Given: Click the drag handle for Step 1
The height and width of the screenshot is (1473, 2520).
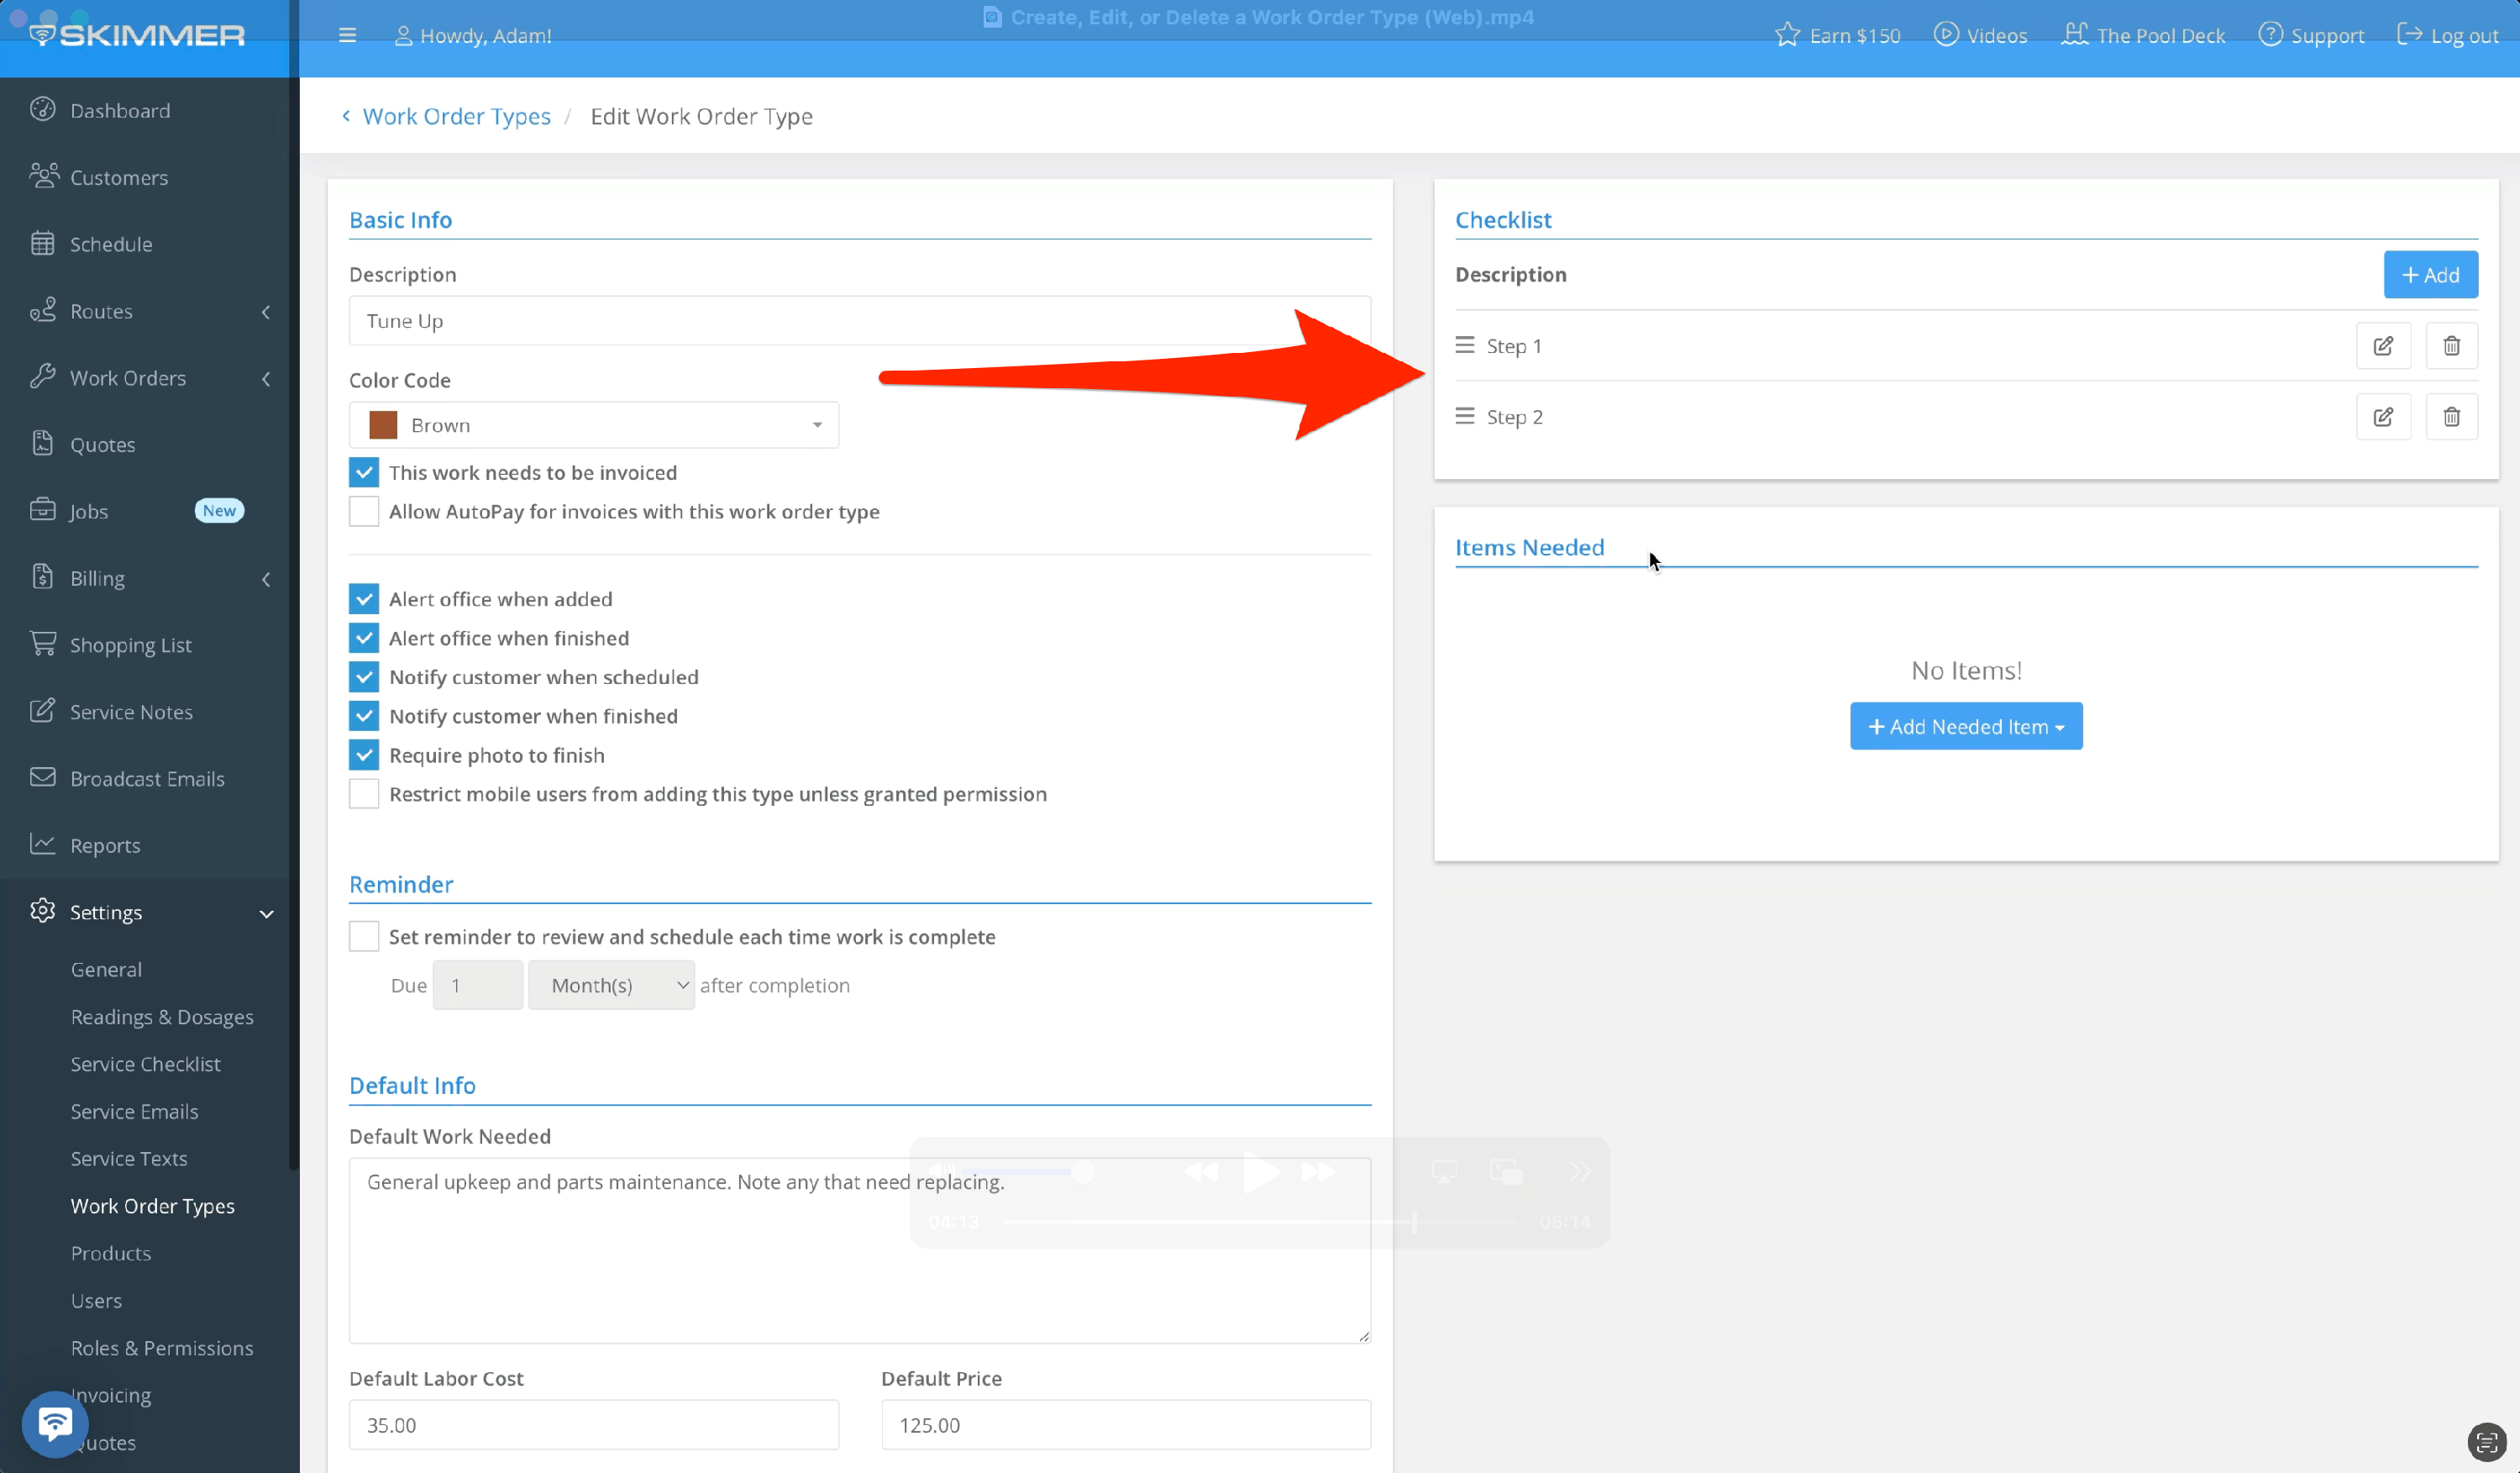Looking at the screenshot, I should click(x=1464, y=345).
